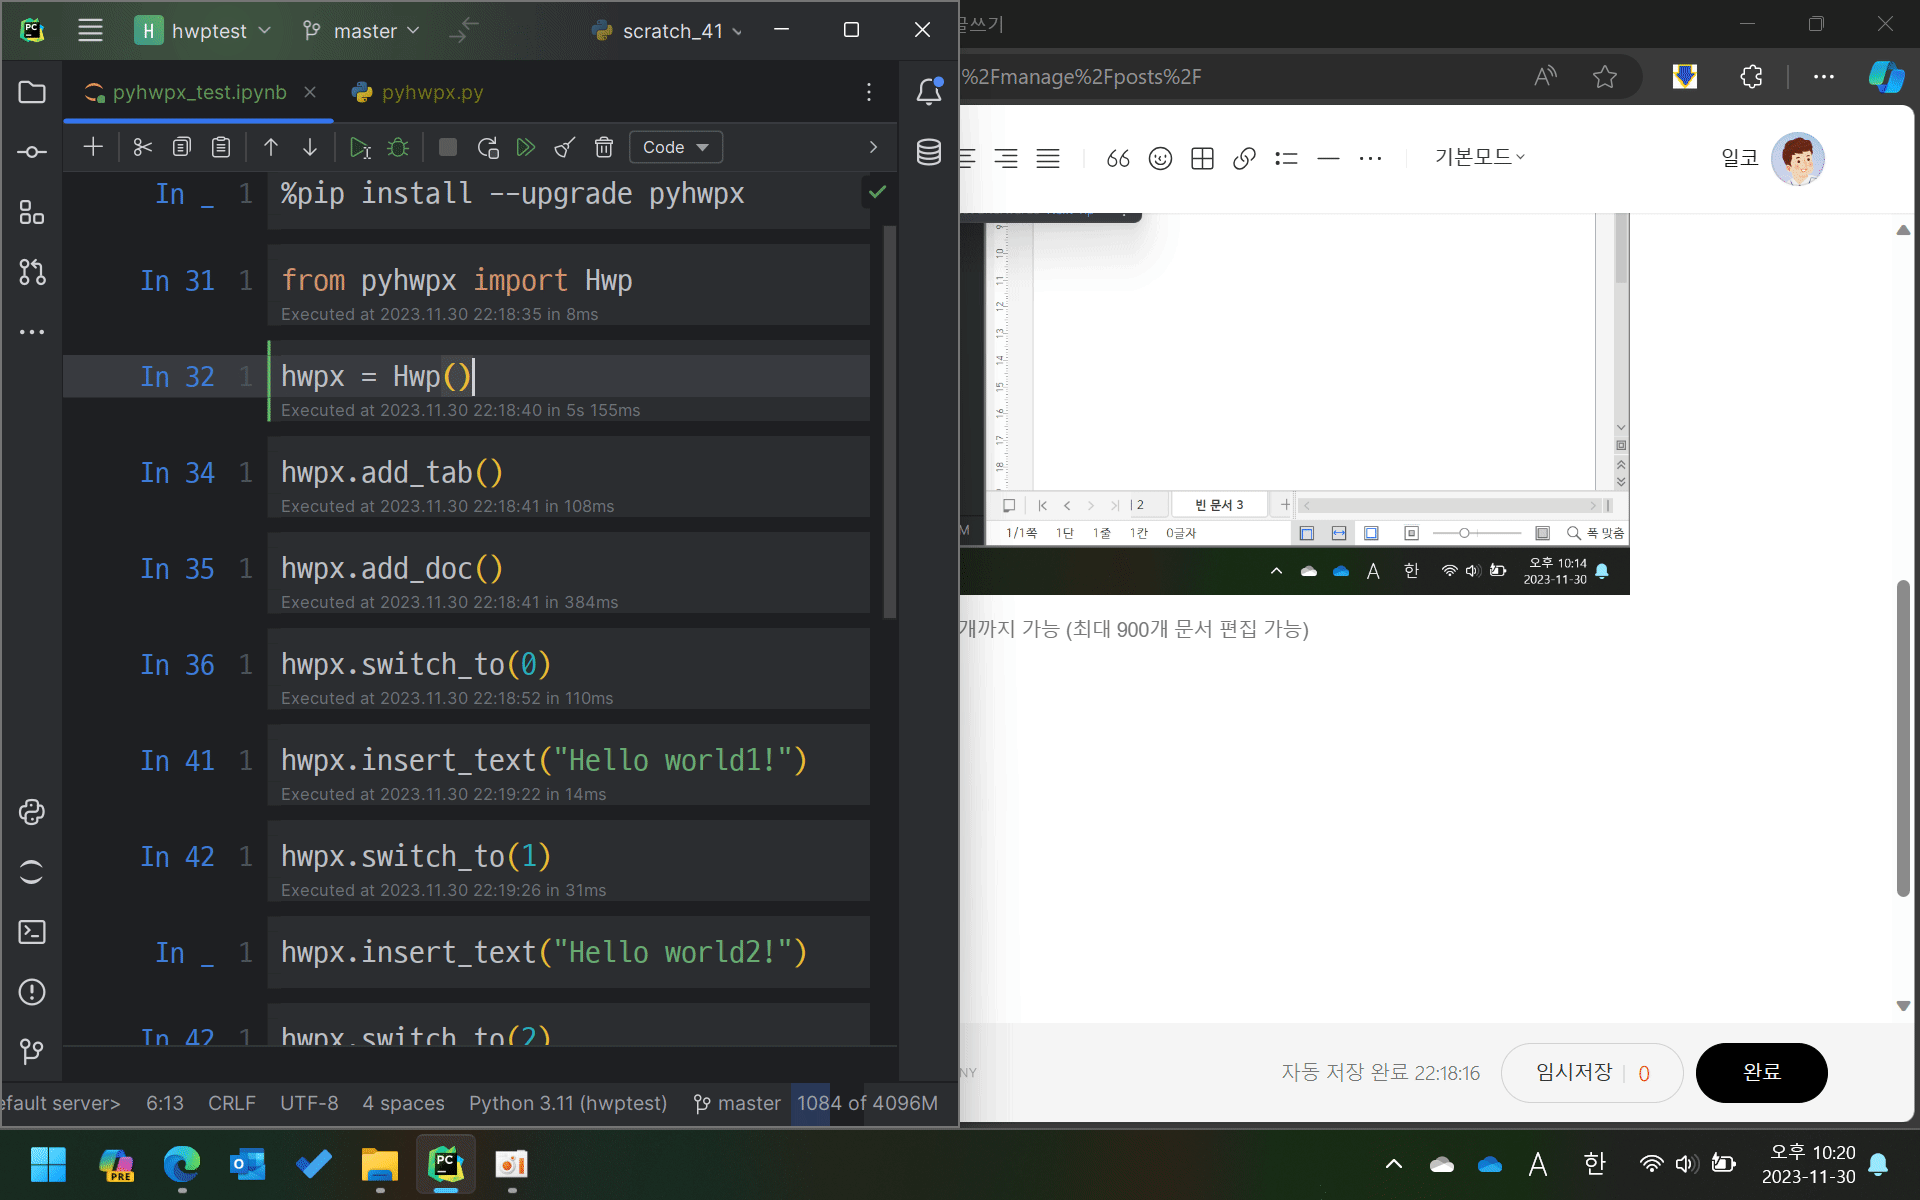This screenshot has height=1200, width=1920.
Task: Run all cells with the double-arrow icon
Action: [x=525, y=147]
